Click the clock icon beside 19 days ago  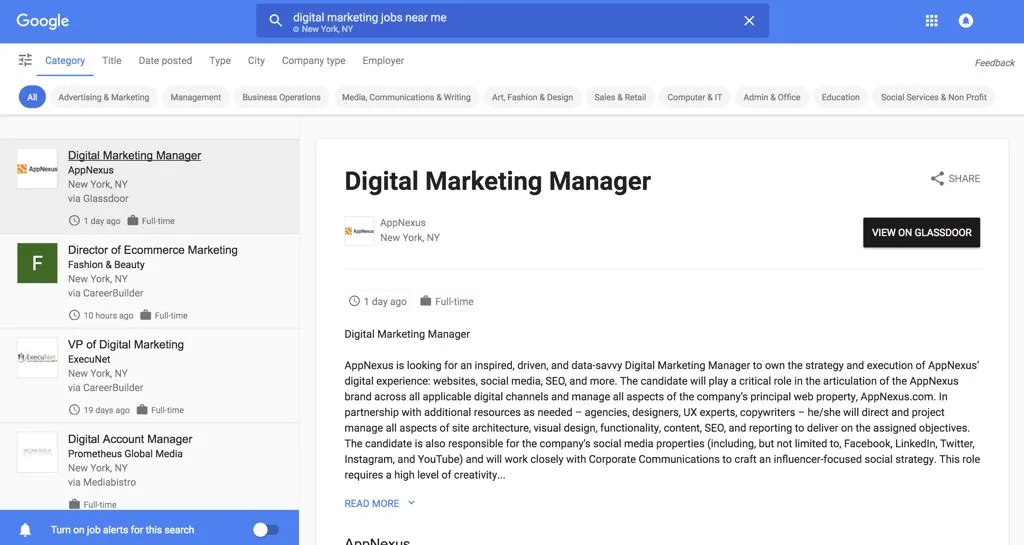click(74, 410)
